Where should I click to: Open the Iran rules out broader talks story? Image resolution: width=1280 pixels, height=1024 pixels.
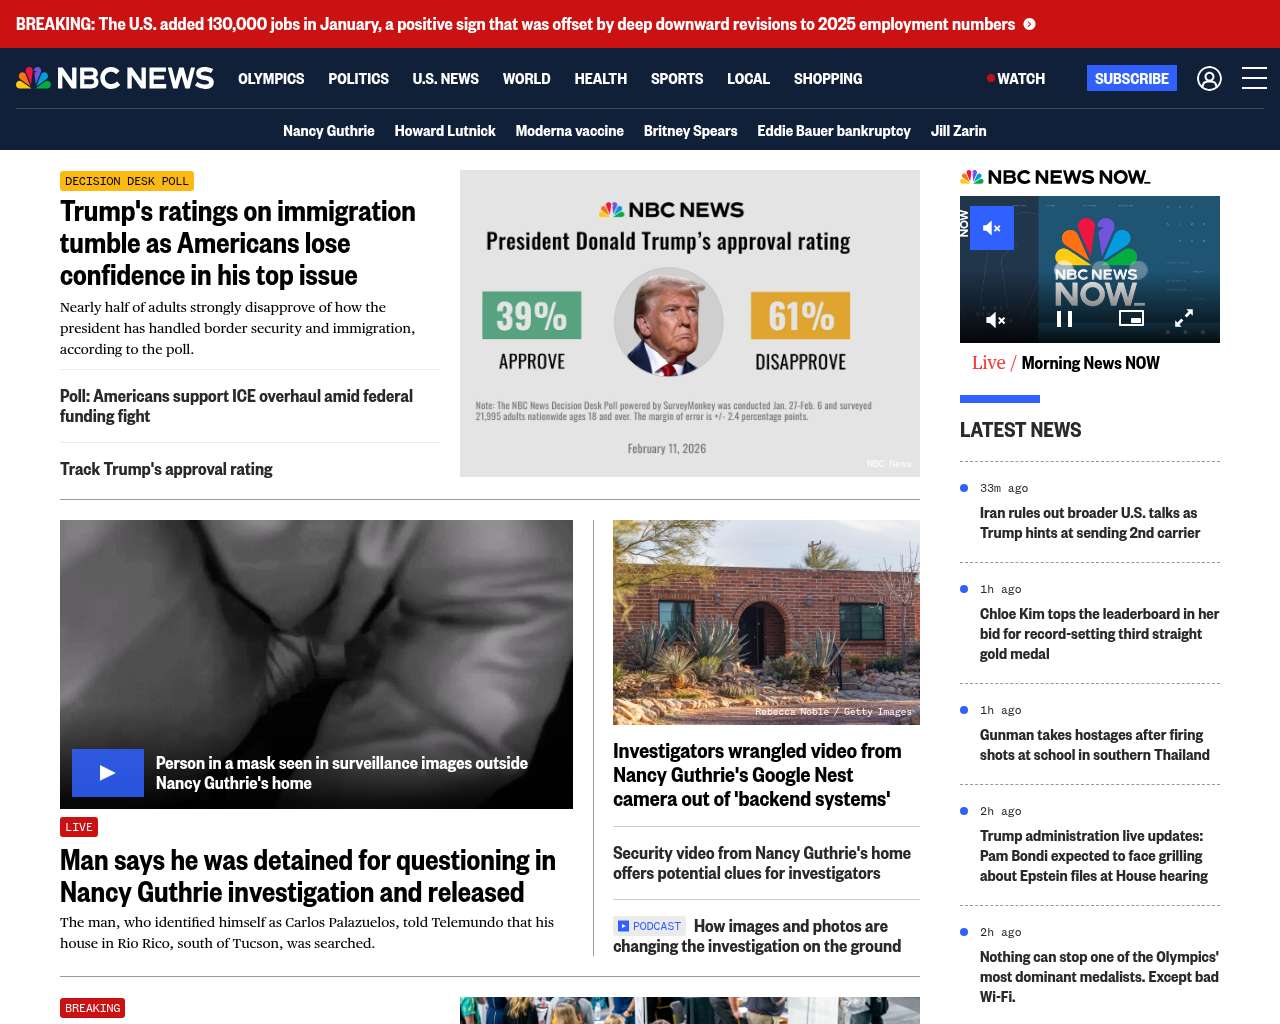(x=1090, y=523)
